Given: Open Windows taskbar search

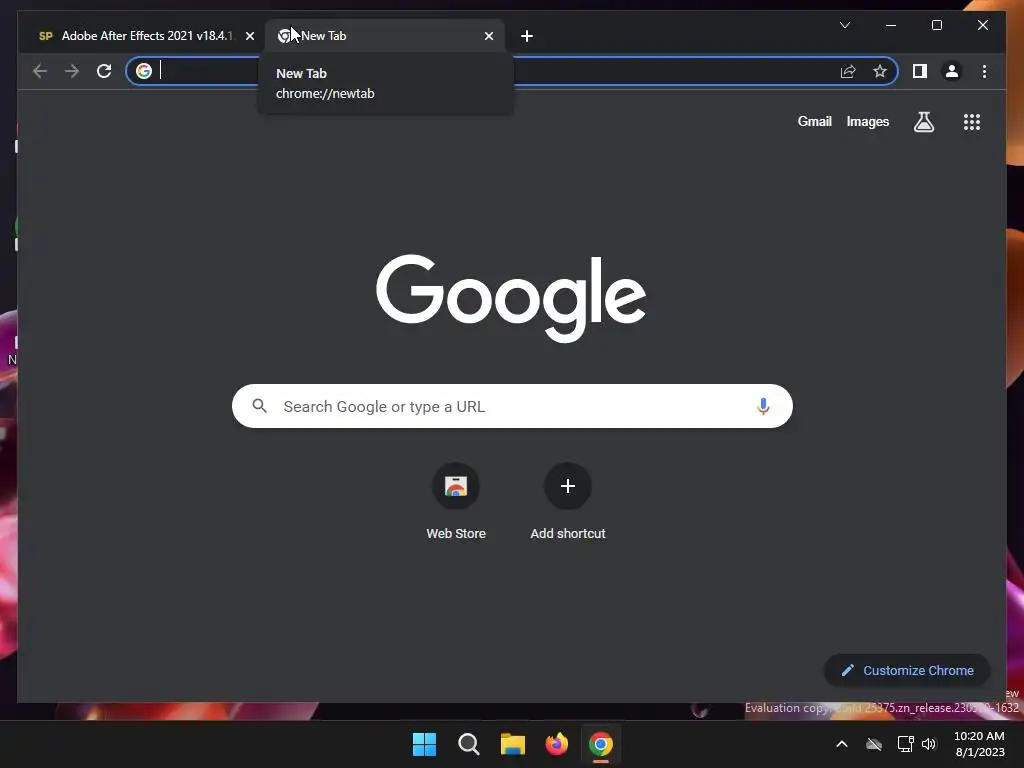Looking at the screenshot, I should (x=468, y=744).
